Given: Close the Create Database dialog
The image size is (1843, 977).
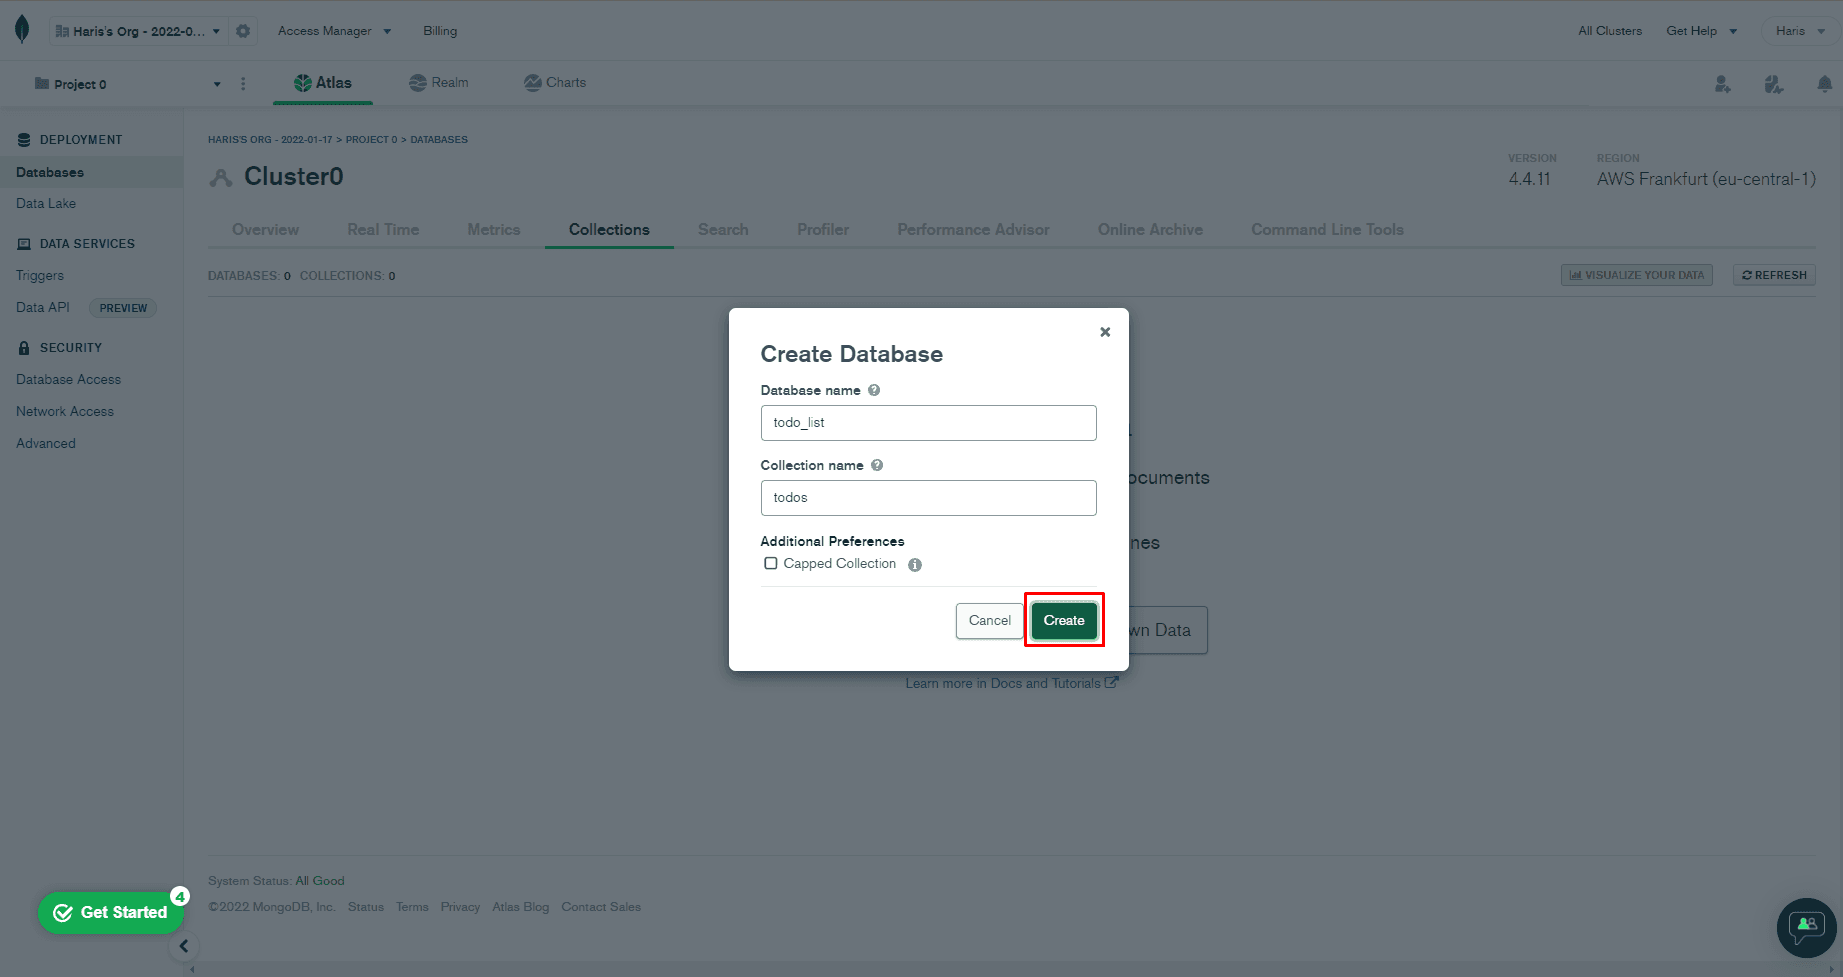Looking at the screenshot, I should pyautogui.click(x=1105, y=332).
